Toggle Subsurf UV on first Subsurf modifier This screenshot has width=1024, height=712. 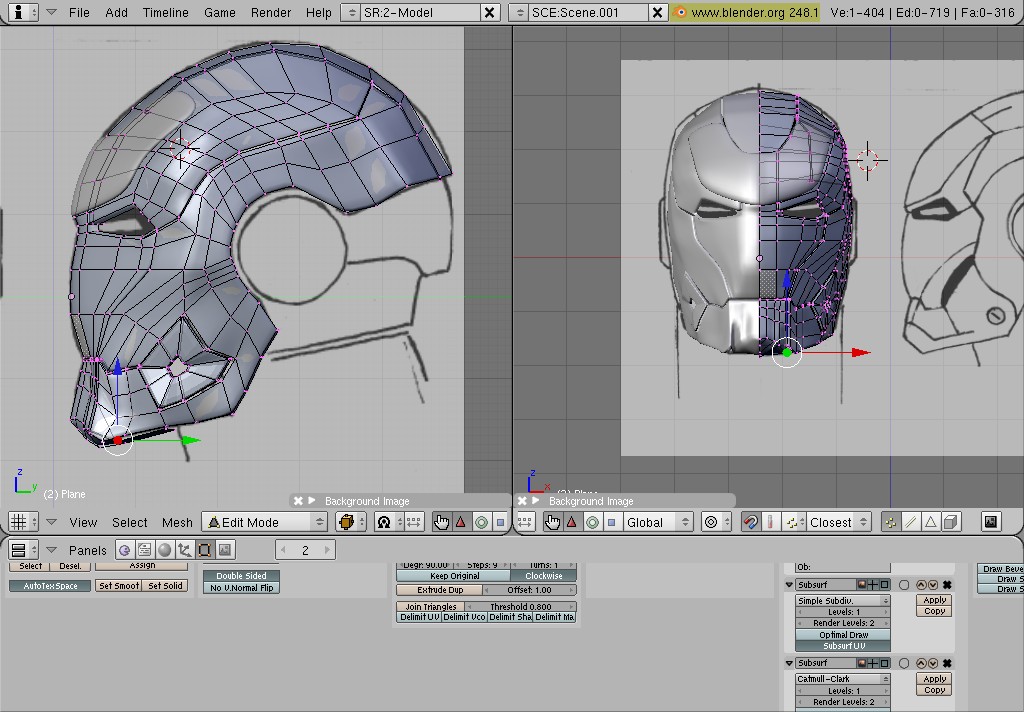[x=843, y=645]
